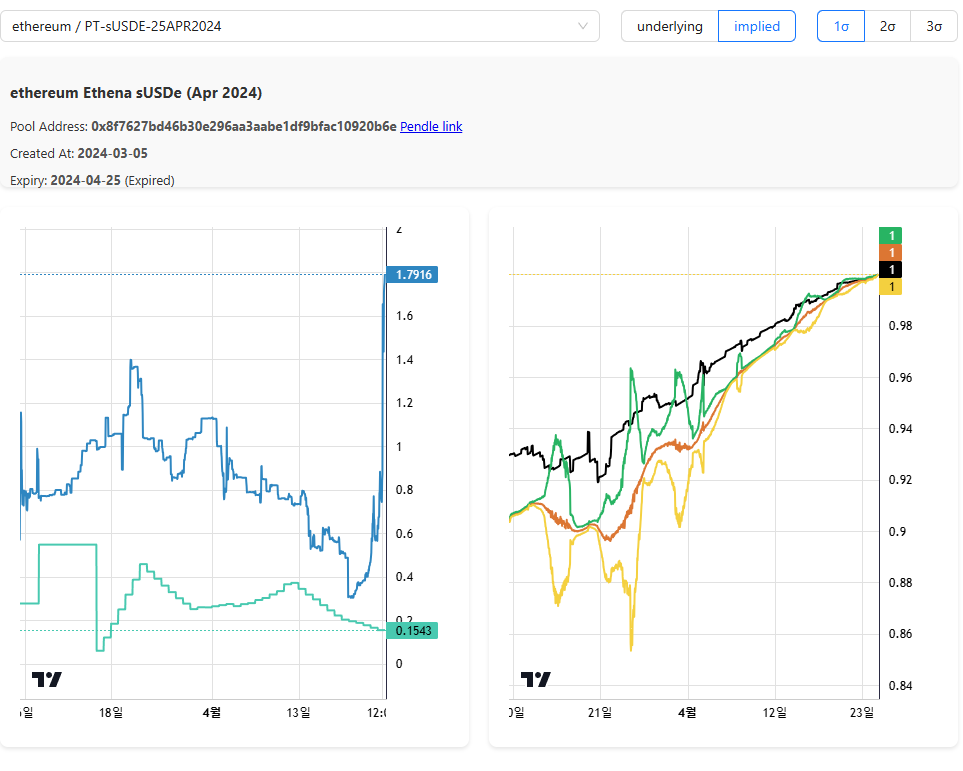Click the 1.6 value on left price scale

click(405, 316)
